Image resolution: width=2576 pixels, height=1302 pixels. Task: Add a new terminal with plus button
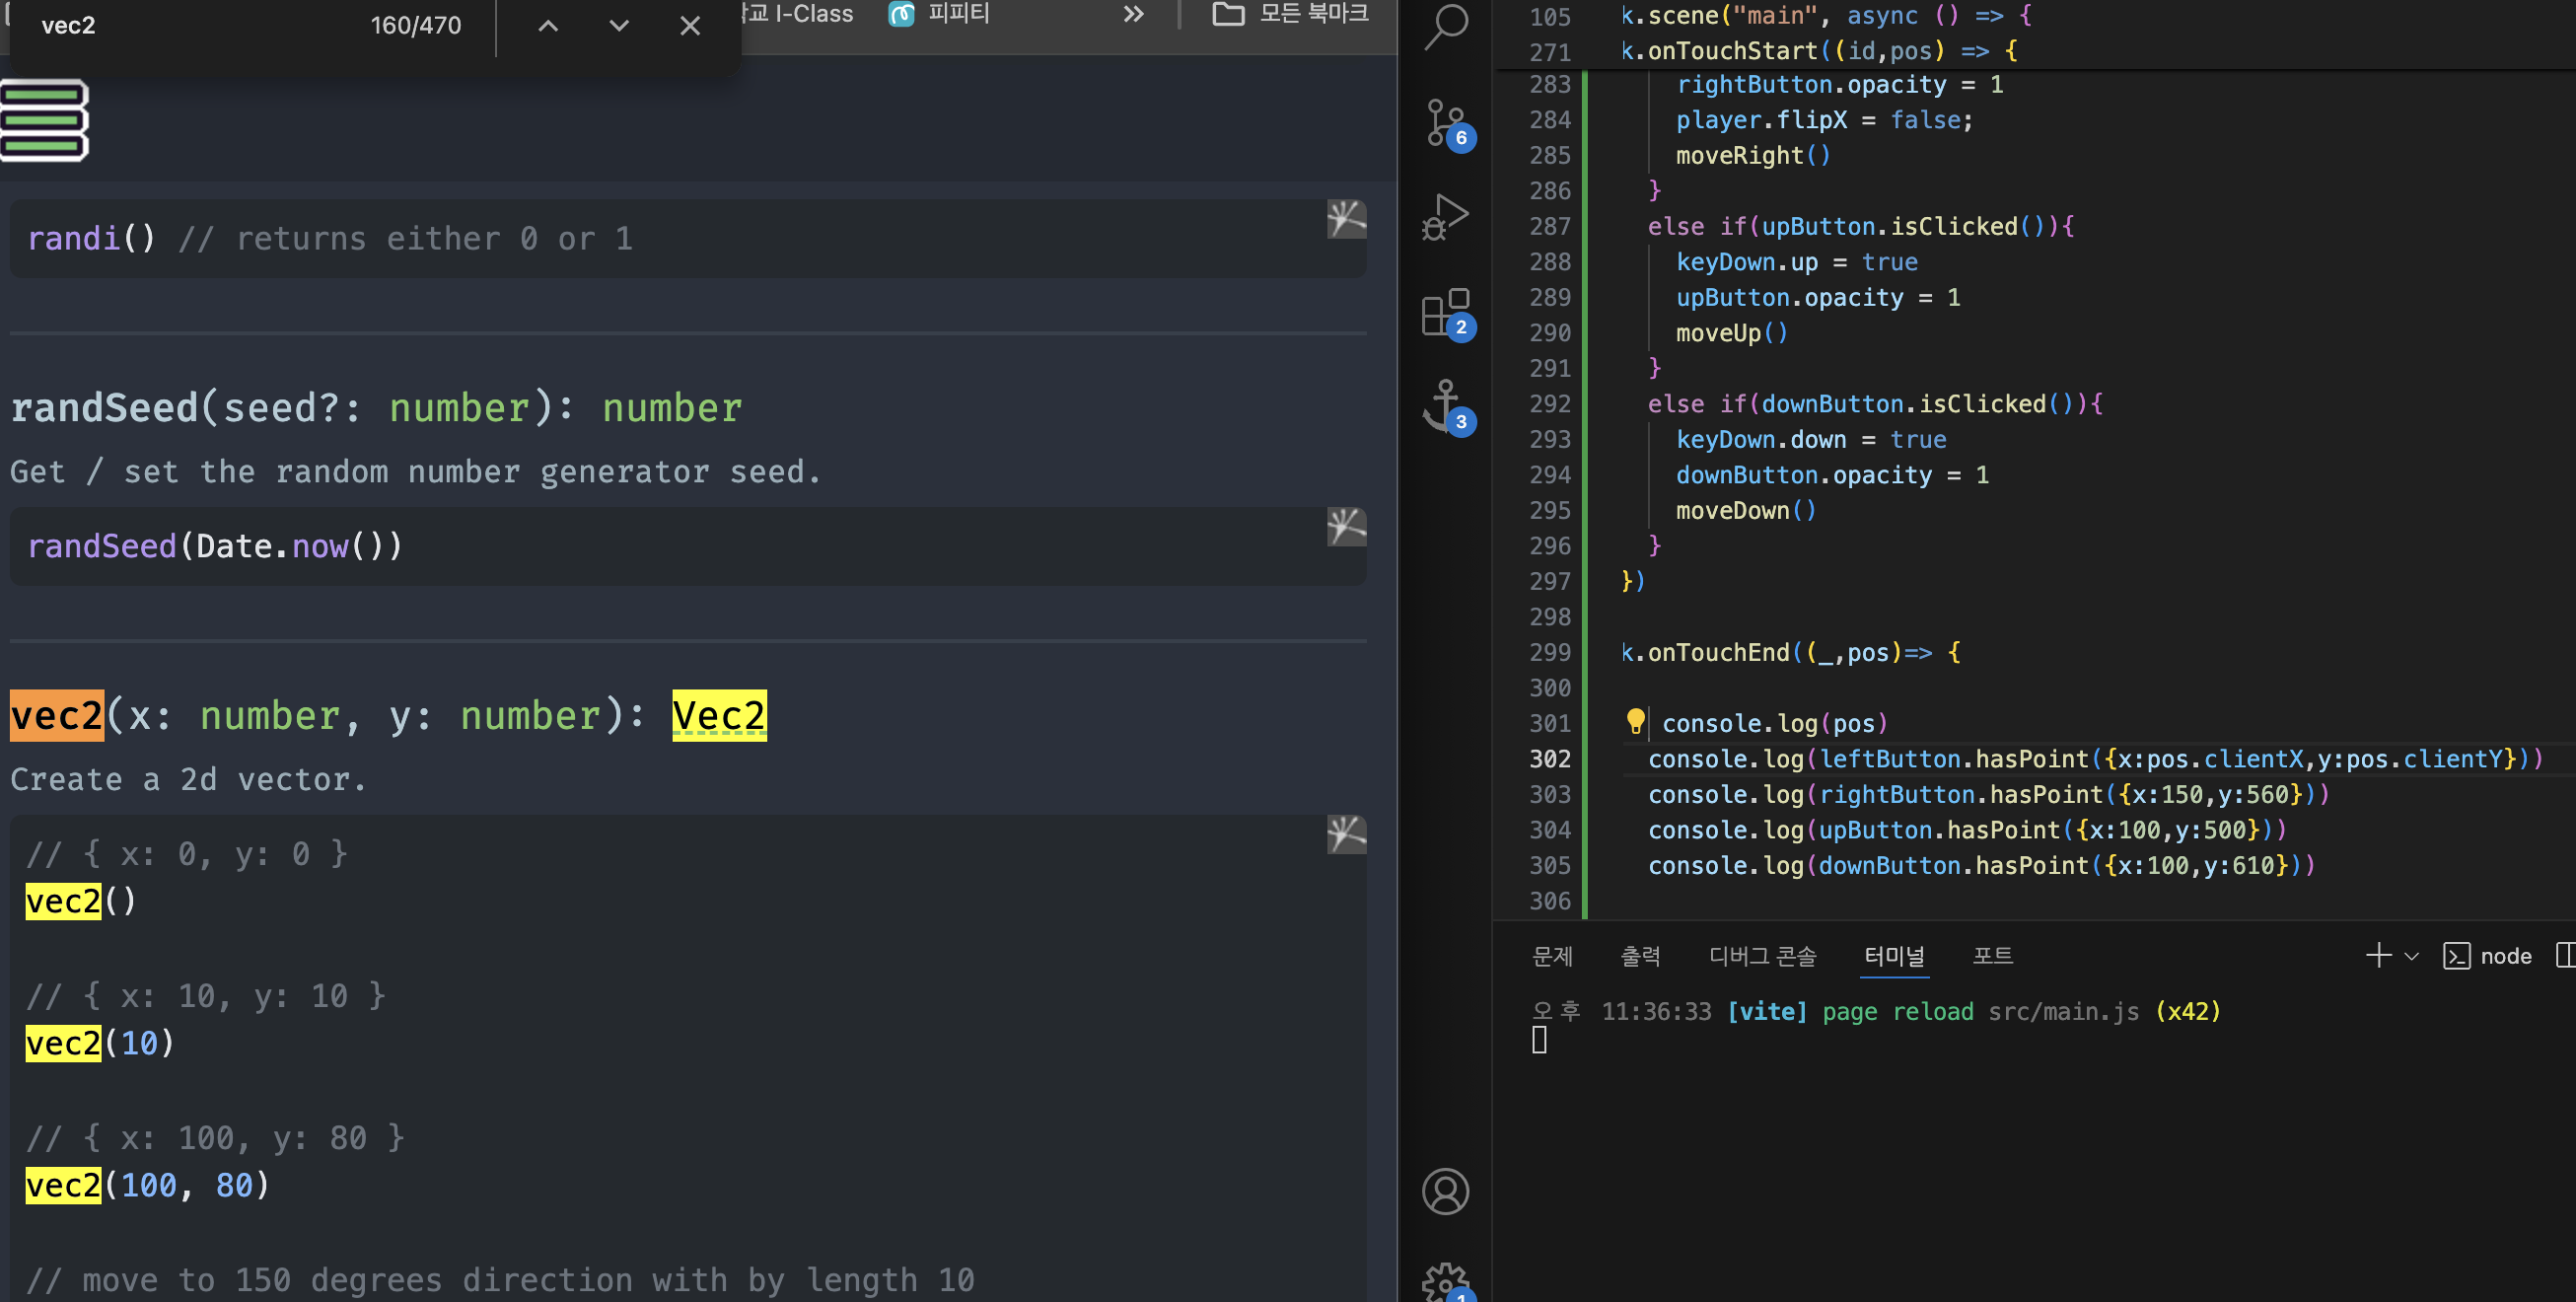click(x=2379, y=956)
